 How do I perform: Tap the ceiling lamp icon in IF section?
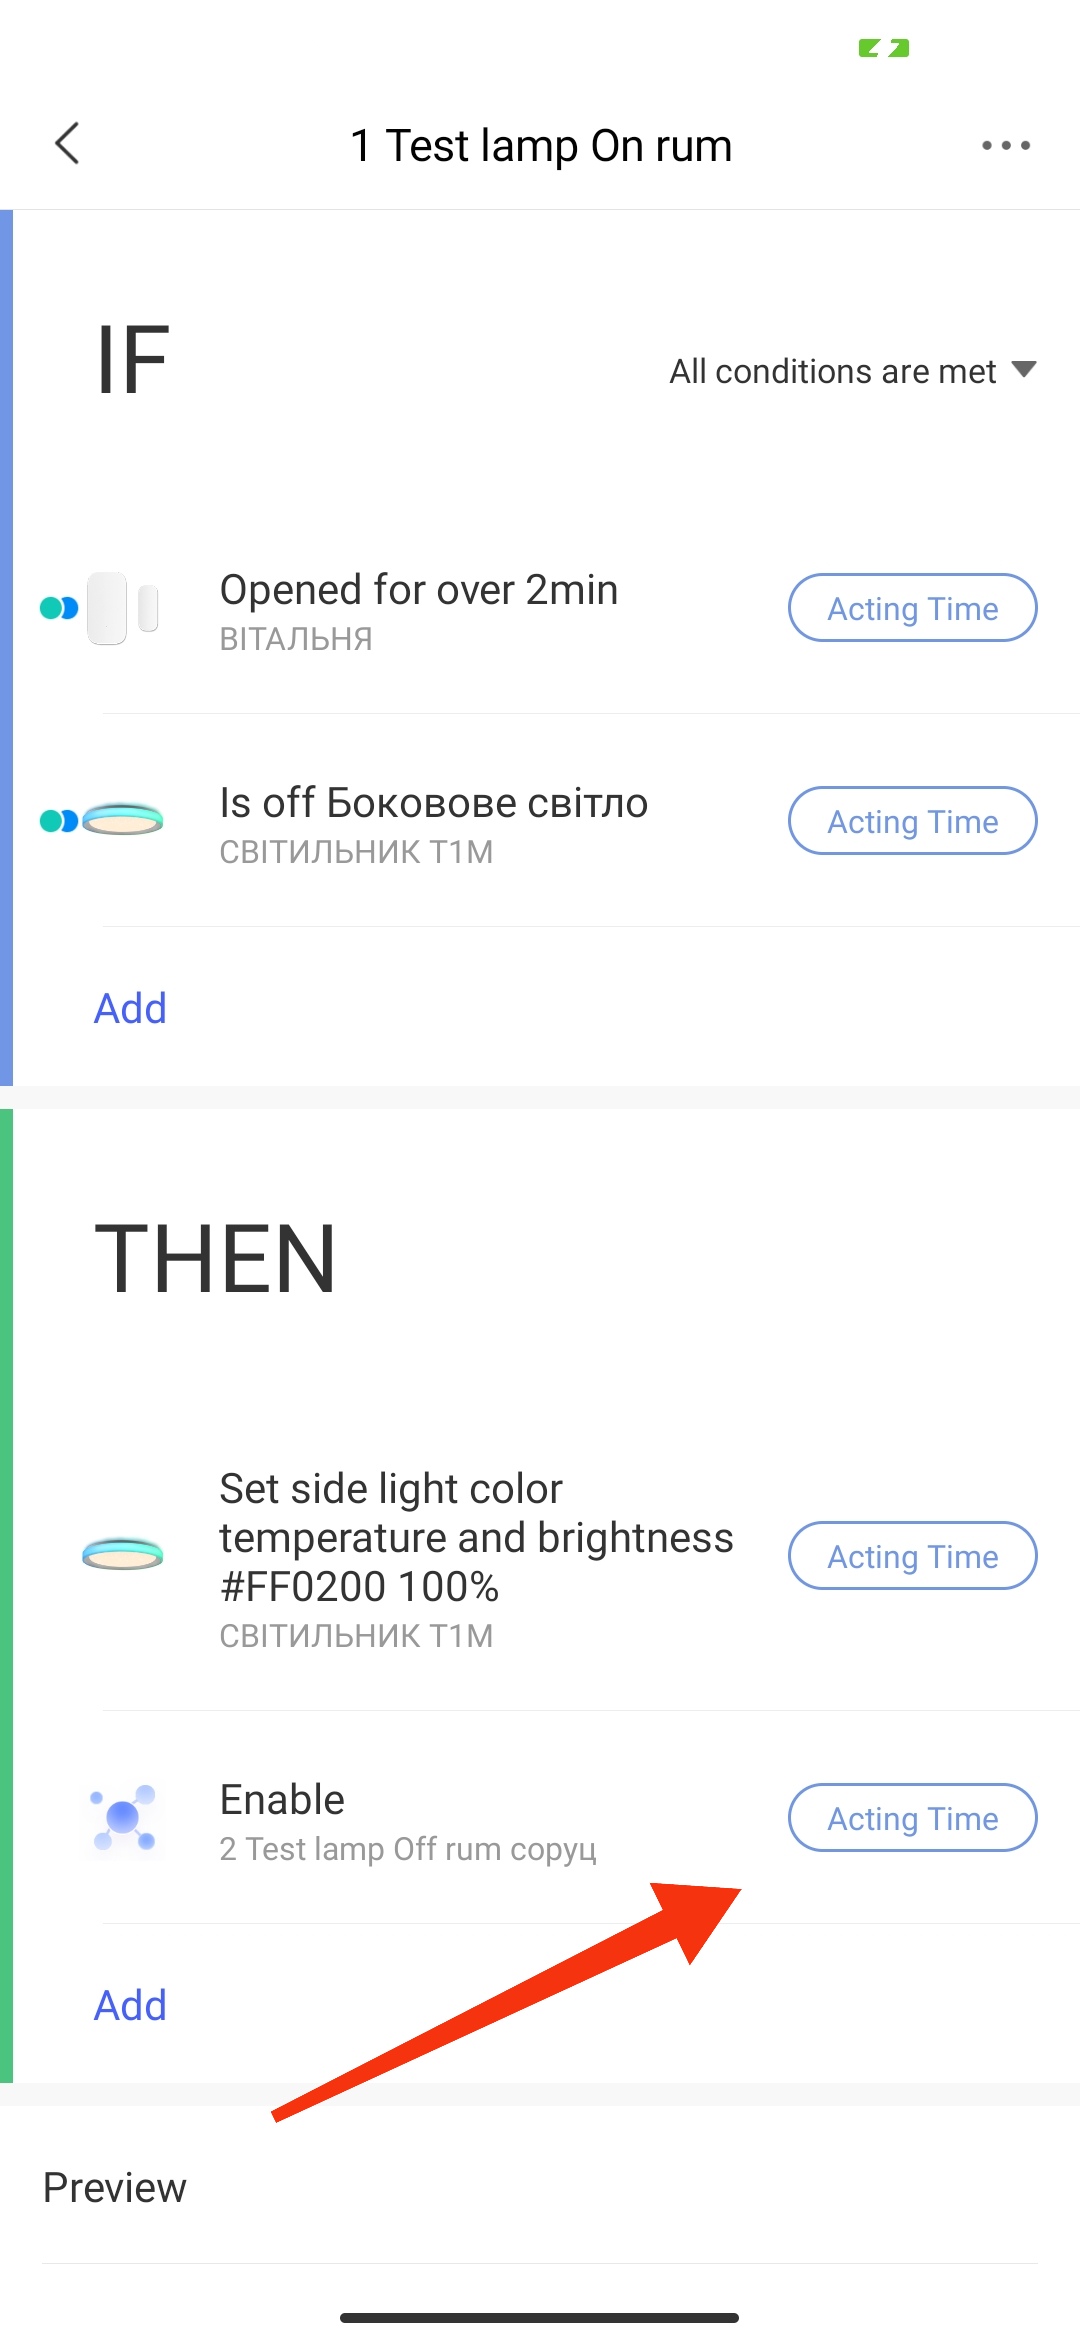(x=122, y=820)
